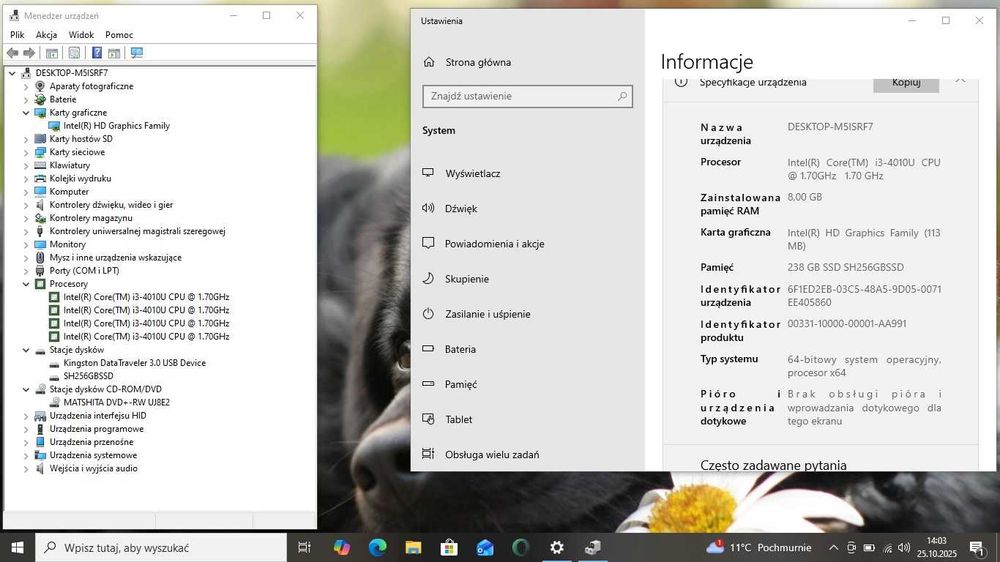This screenshot has height=562, width=1000.
Task: Click the volume icon in system tray
Action: [x=904, y=547]
